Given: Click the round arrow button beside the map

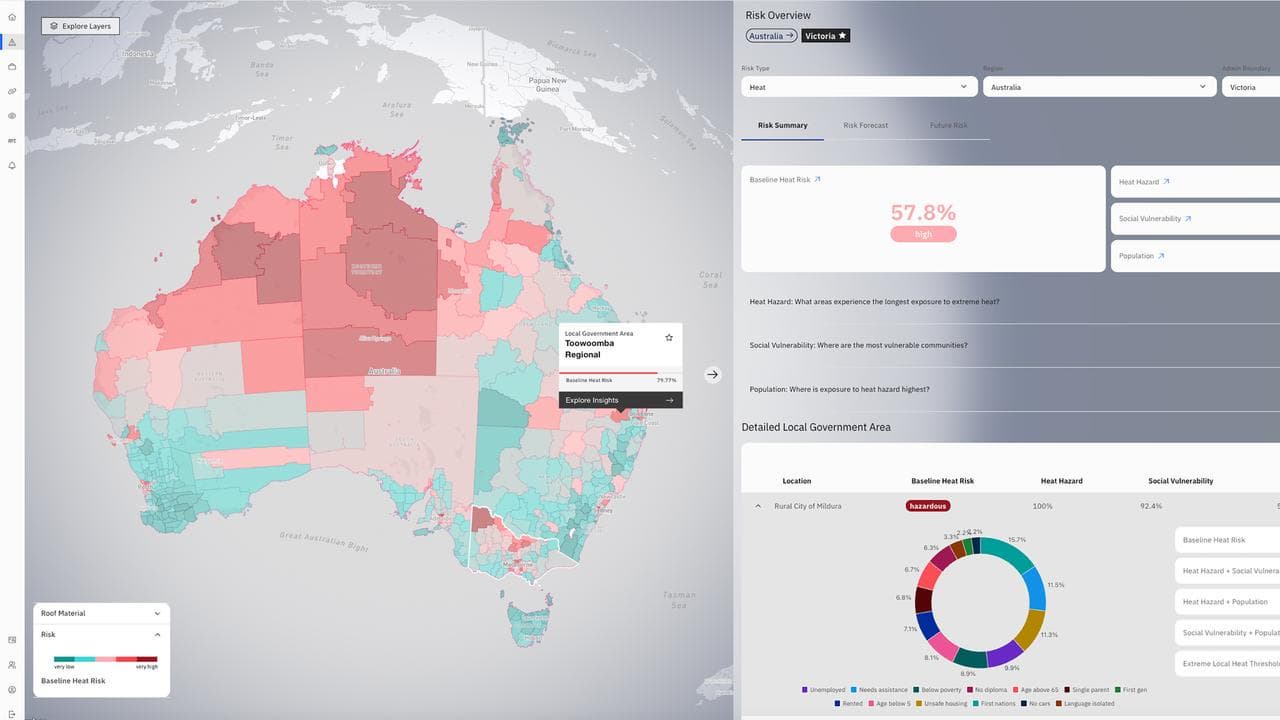Looking at the screenshot, I should pyautogui.click(x=712, y=374).
